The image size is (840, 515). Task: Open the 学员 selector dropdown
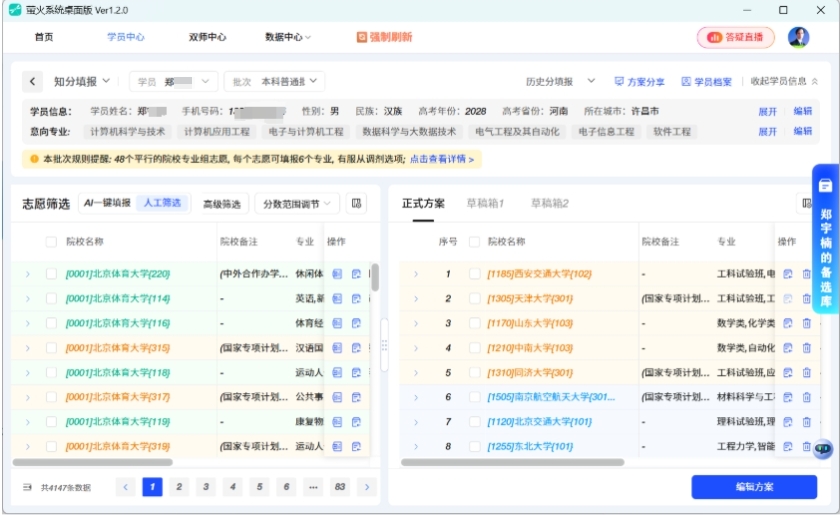(173, 81)
